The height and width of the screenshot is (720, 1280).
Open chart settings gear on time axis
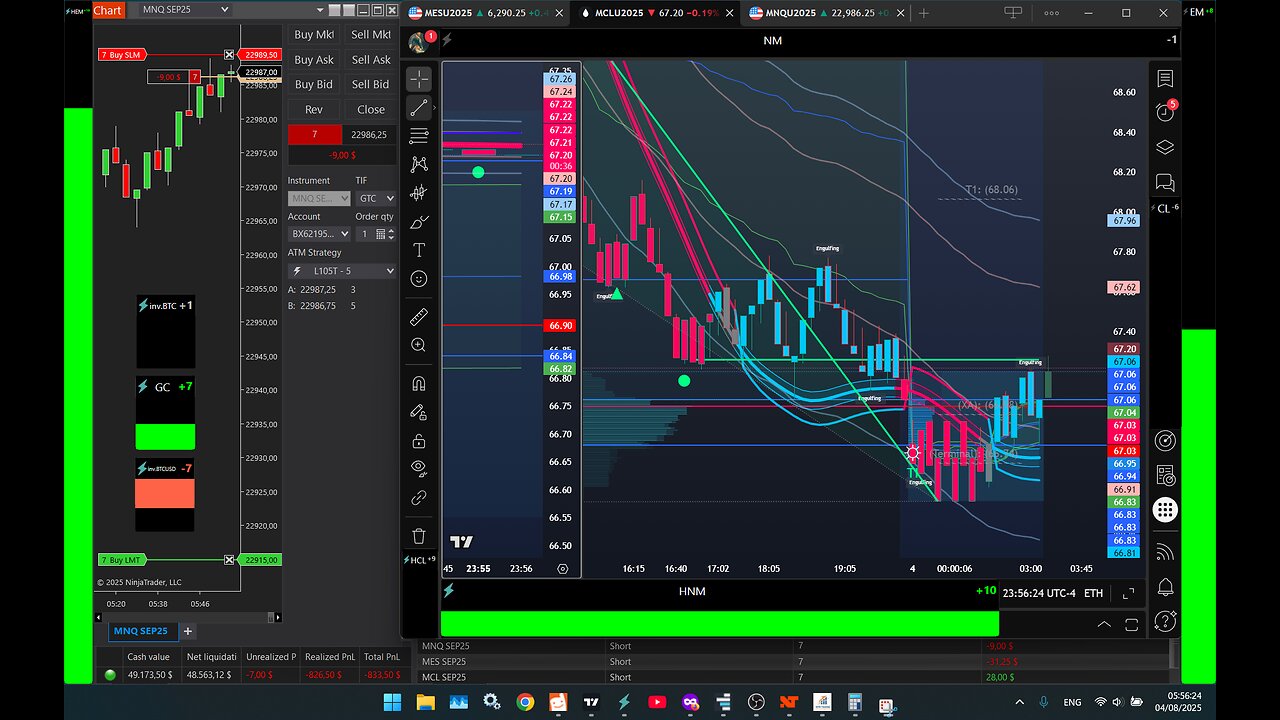(x=563, y=569)
